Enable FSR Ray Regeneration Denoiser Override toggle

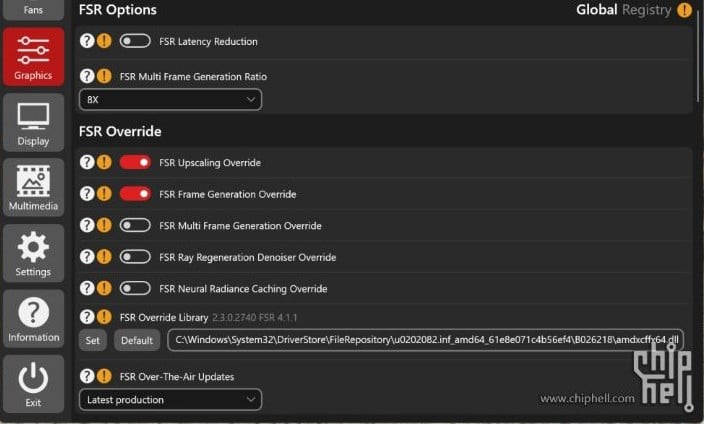135,256
